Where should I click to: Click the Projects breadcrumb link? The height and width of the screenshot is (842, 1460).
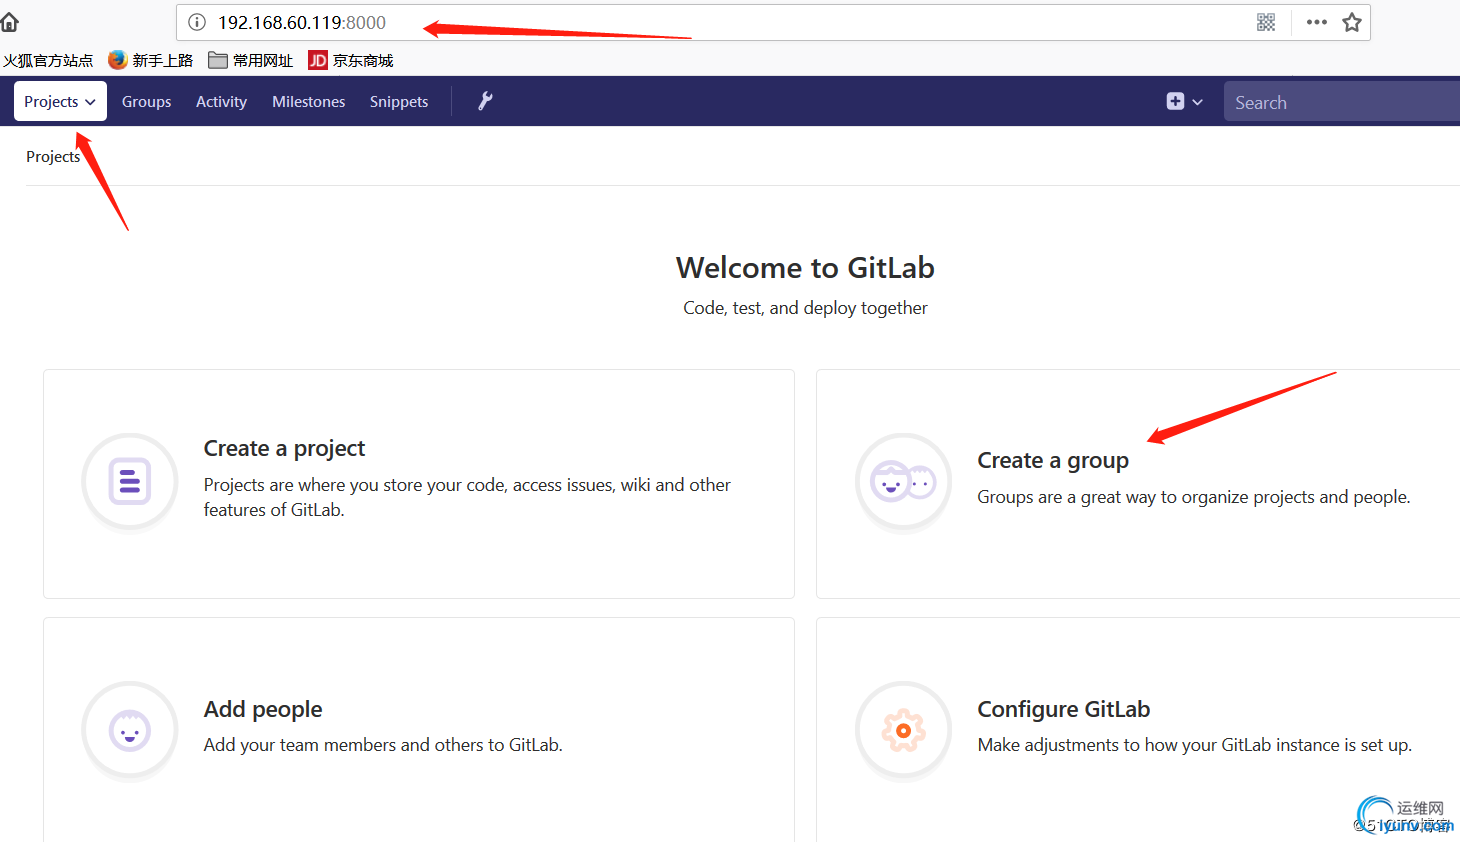click(53, 156)
